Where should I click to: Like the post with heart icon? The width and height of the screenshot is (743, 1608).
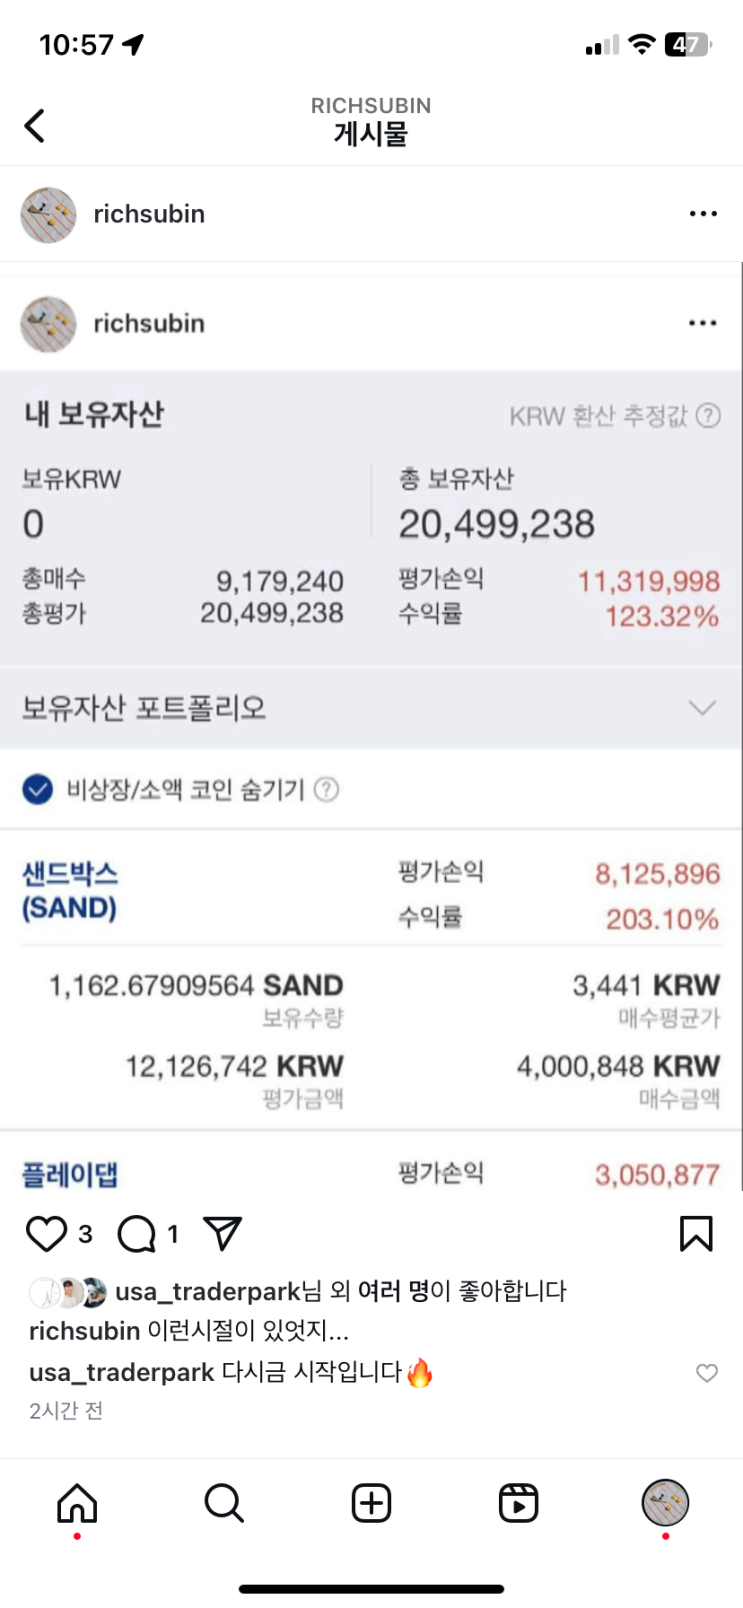click(x=46, y=1234)
